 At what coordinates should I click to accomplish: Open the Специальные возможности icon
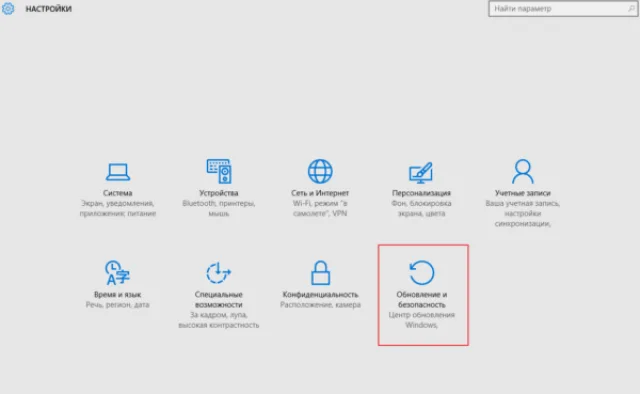pyautogui.click(x=218, y=273)
